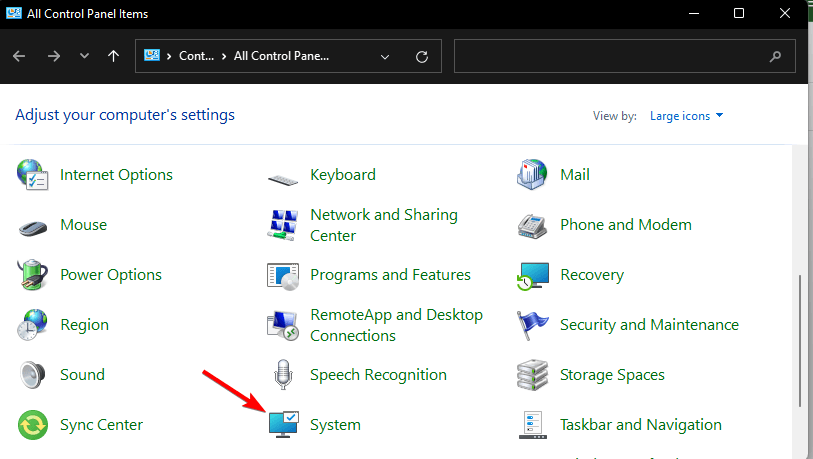813x459 pixels.
Task: Open the Programs and Features link
Action: [x=390, y=274]
